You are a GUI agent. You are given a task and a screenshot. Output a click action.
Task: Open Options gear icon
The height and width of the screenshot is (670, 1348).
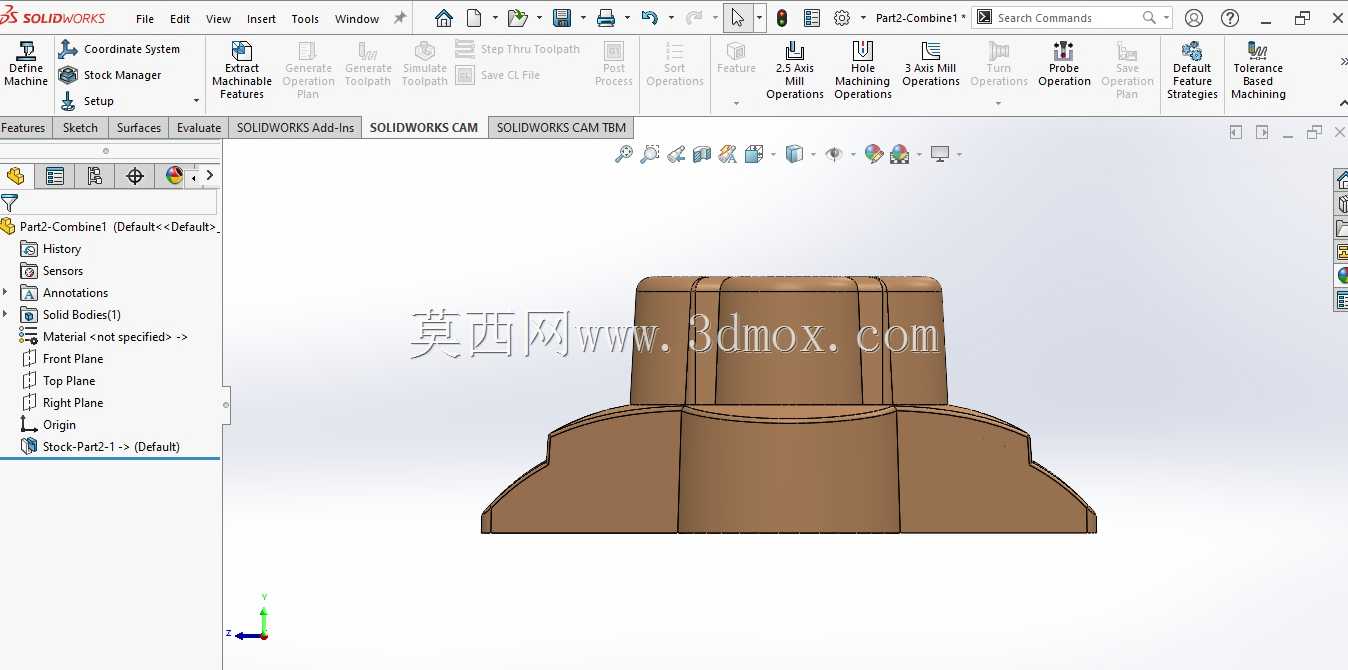point(842,18)
